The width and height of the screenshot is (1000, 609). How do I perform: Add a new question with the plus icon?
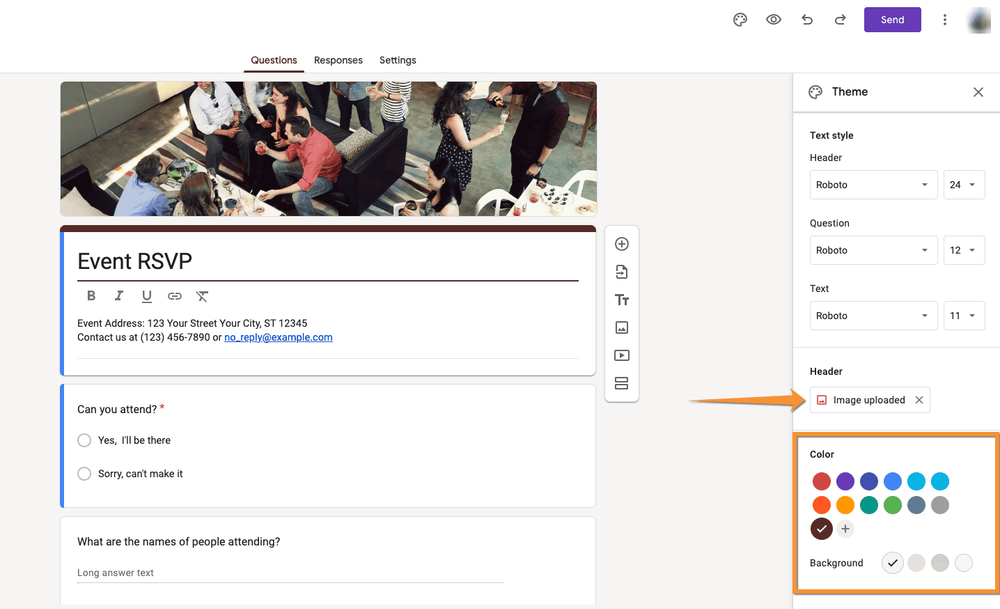pos(622,243)
